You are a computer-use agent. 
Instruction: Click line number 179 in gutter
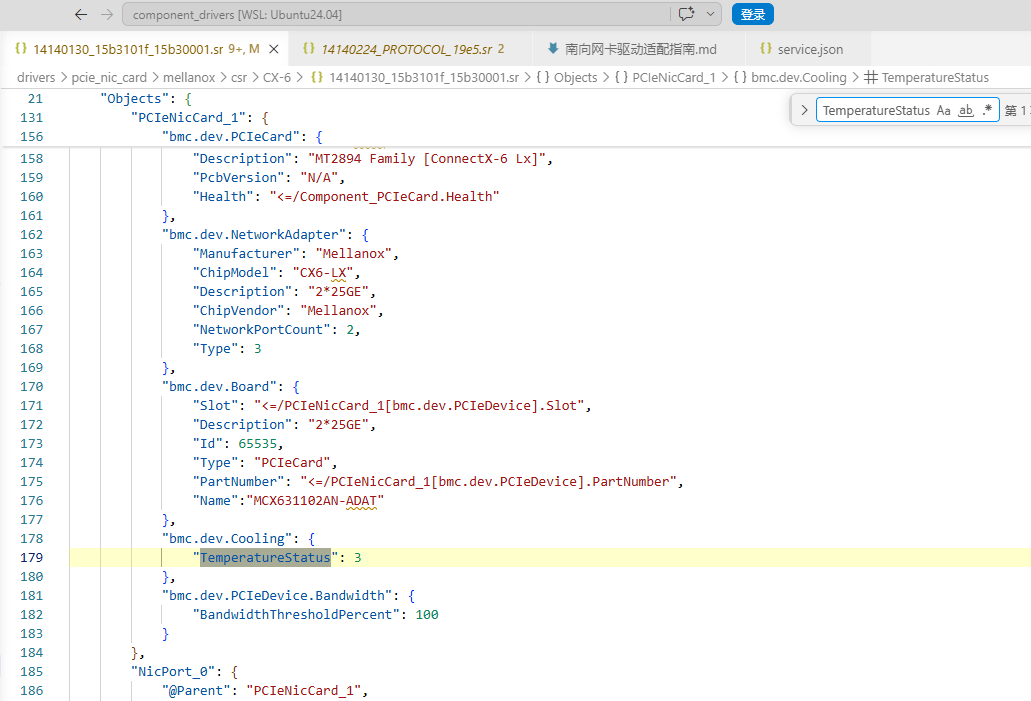32,558
